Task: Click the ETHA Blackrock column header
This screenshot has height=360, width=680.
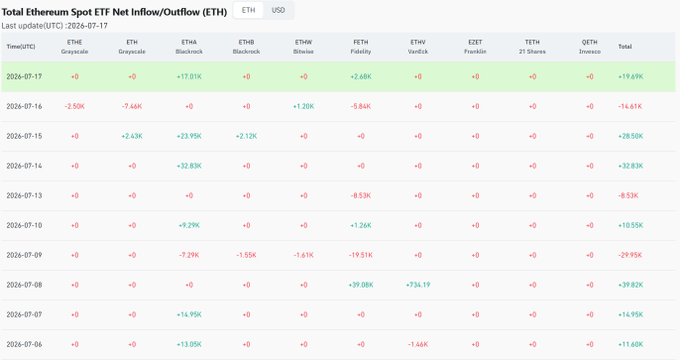Action: point(189,47)
